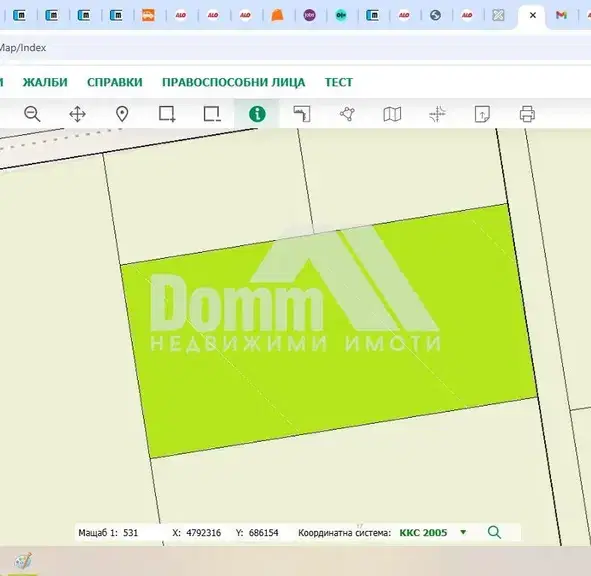
Task: Click the export sheet with arrow icon
Action: point(482,114)
